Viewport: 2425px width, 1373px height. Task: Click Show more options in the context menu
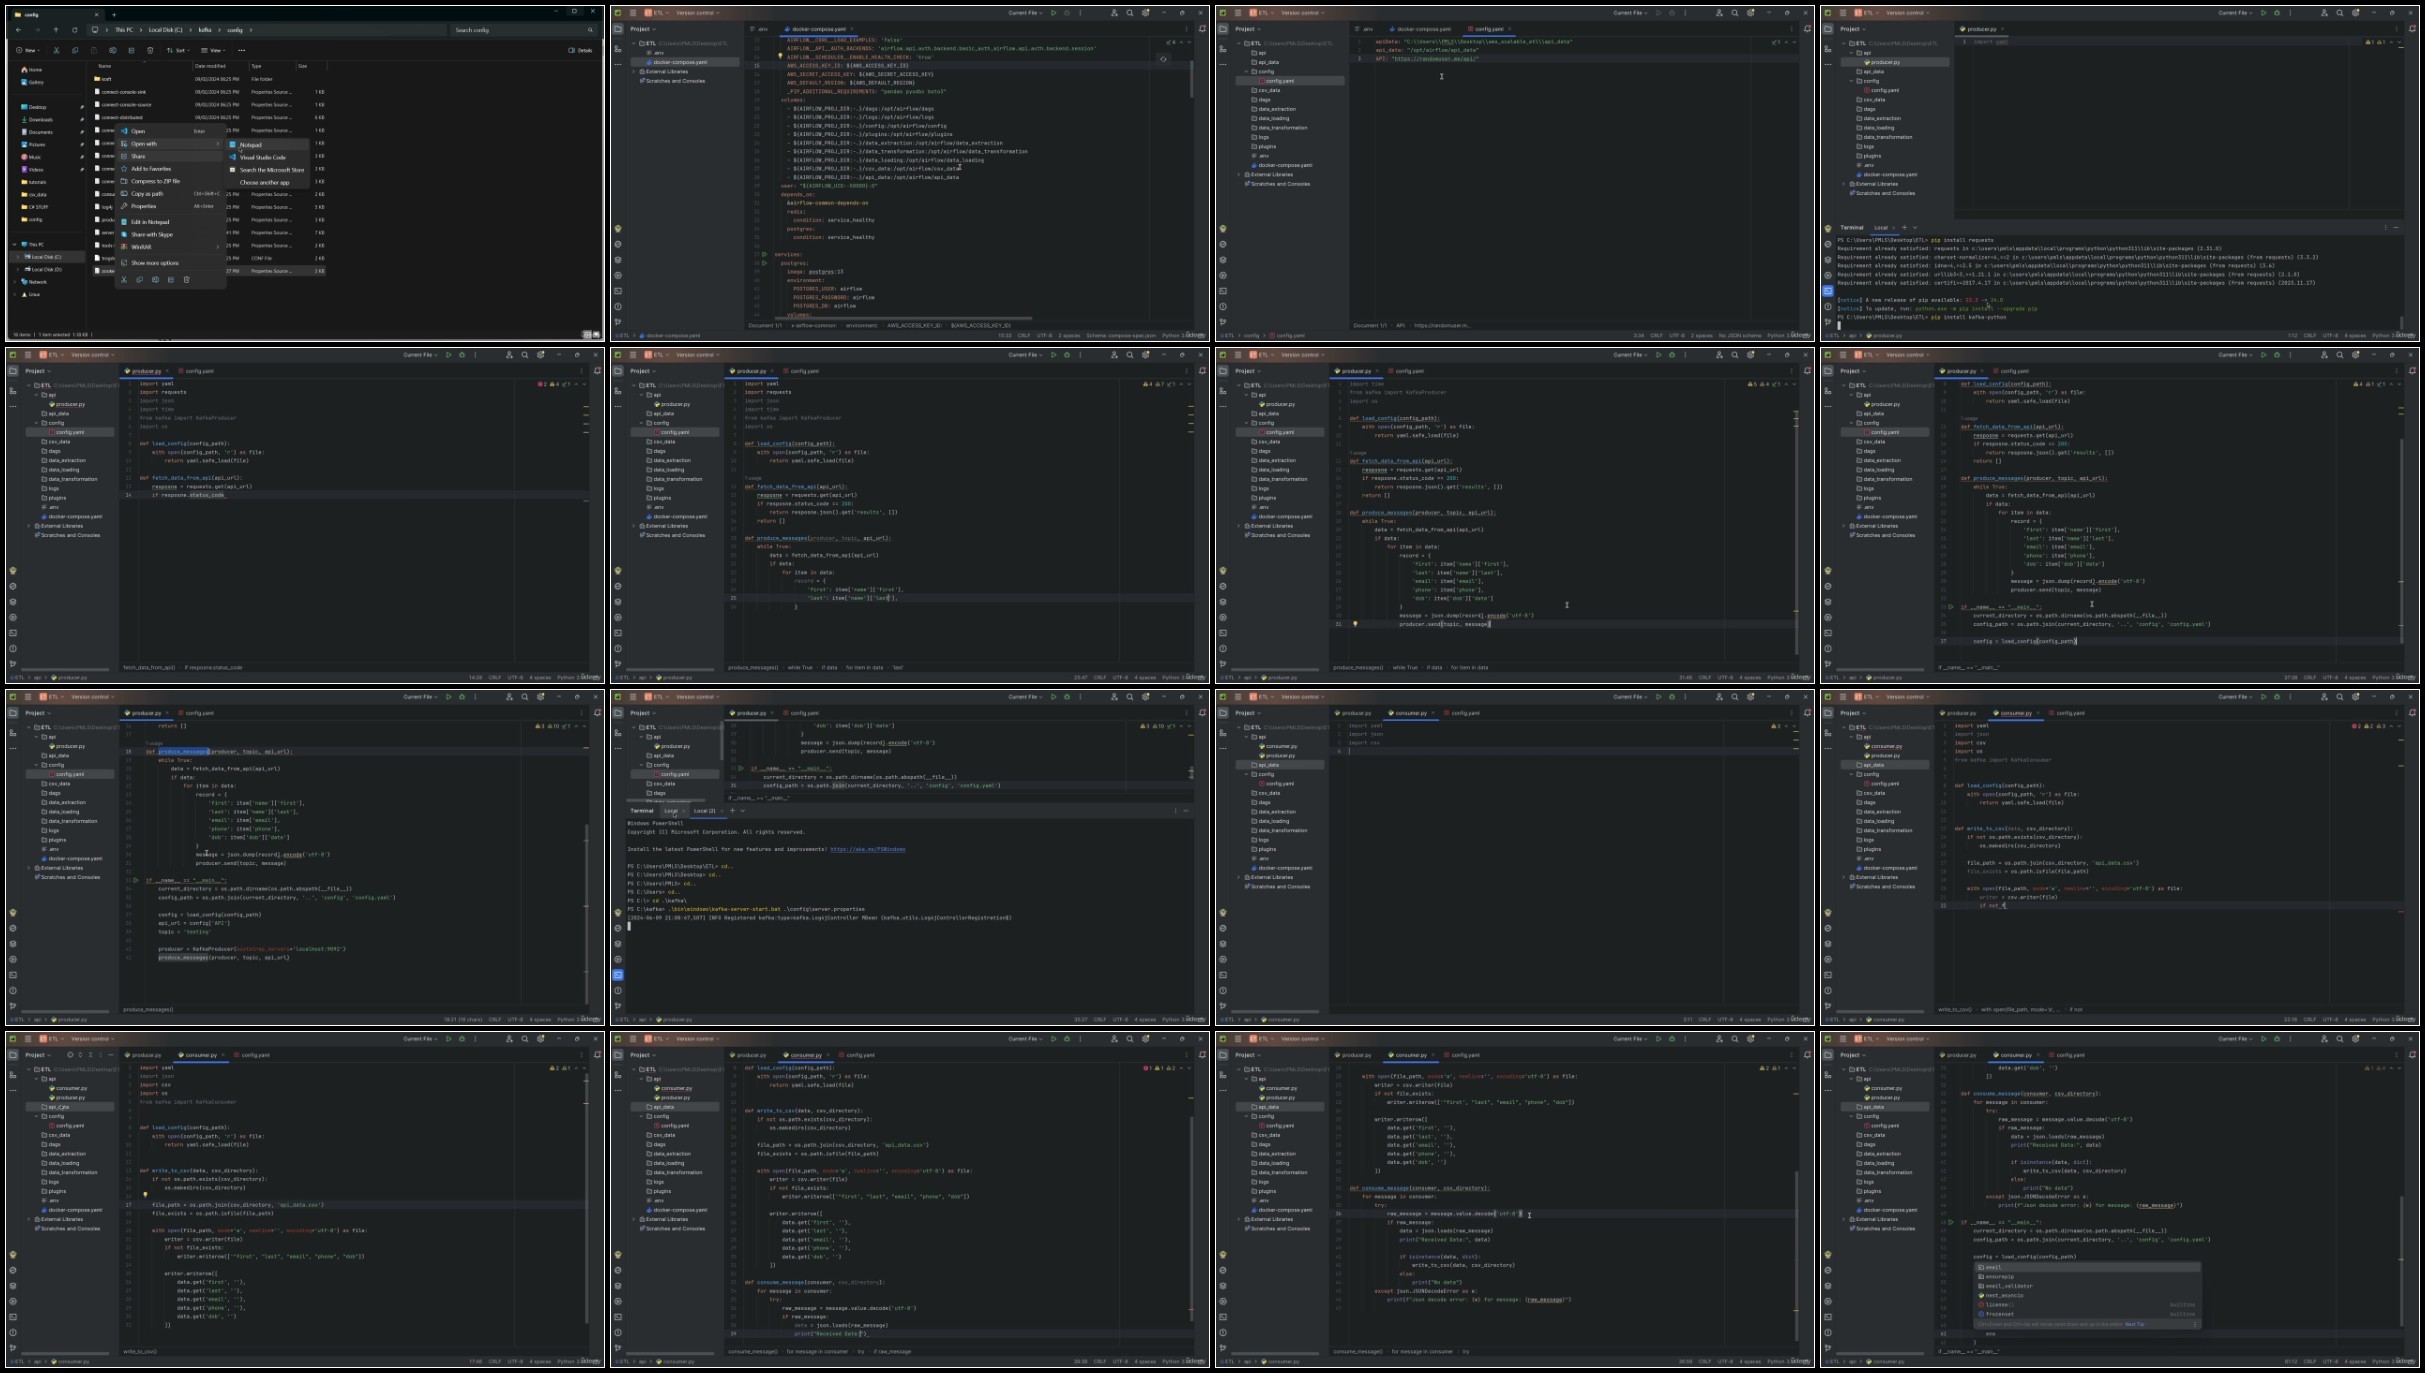[170, 263]
